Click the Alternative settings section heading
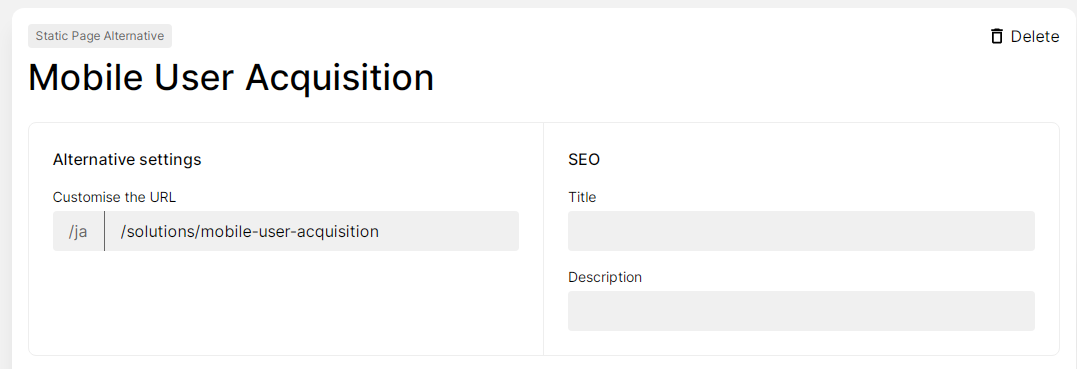 [x=126, y=159]
